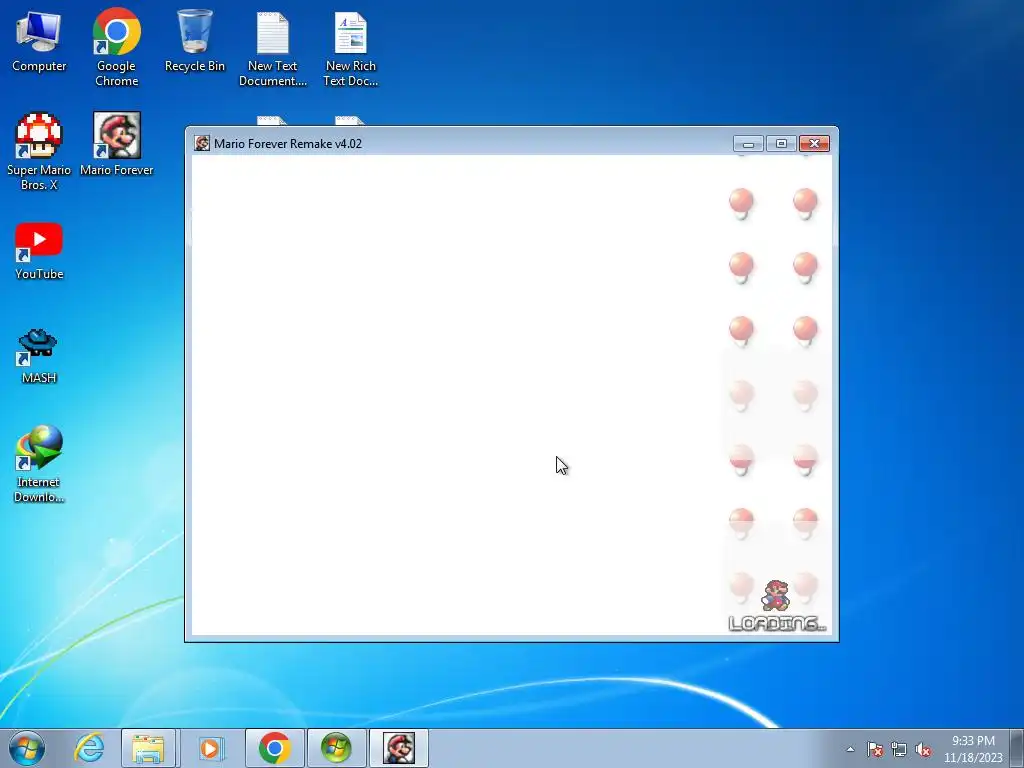Click the Mario Forever Remake window icon
Viewport: 1024px width, 768px height.
point(202,144)
